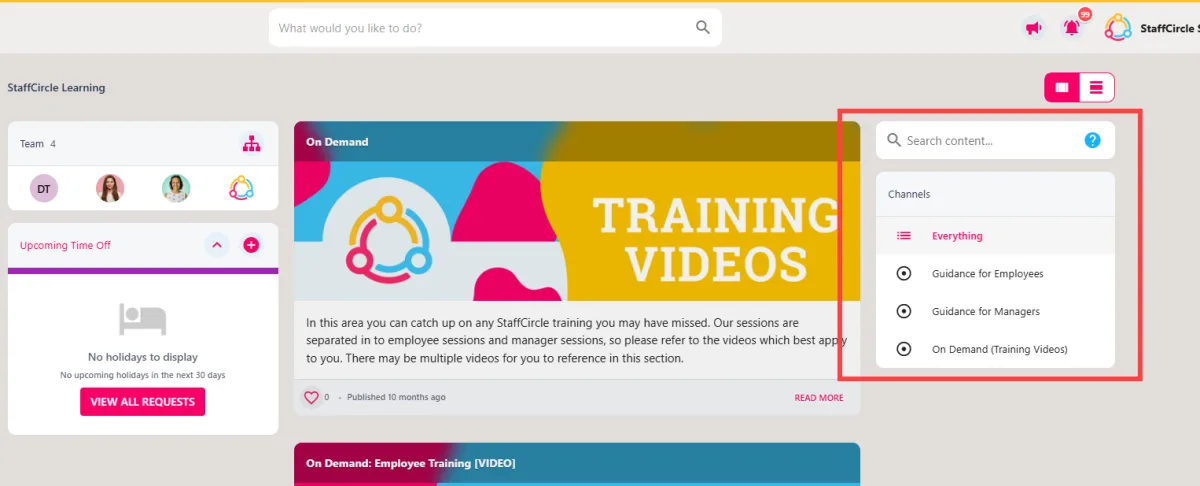Click the StaffCircle logo in the header
This screenshot has height=486, width=1200.
tap(1118, 28)
